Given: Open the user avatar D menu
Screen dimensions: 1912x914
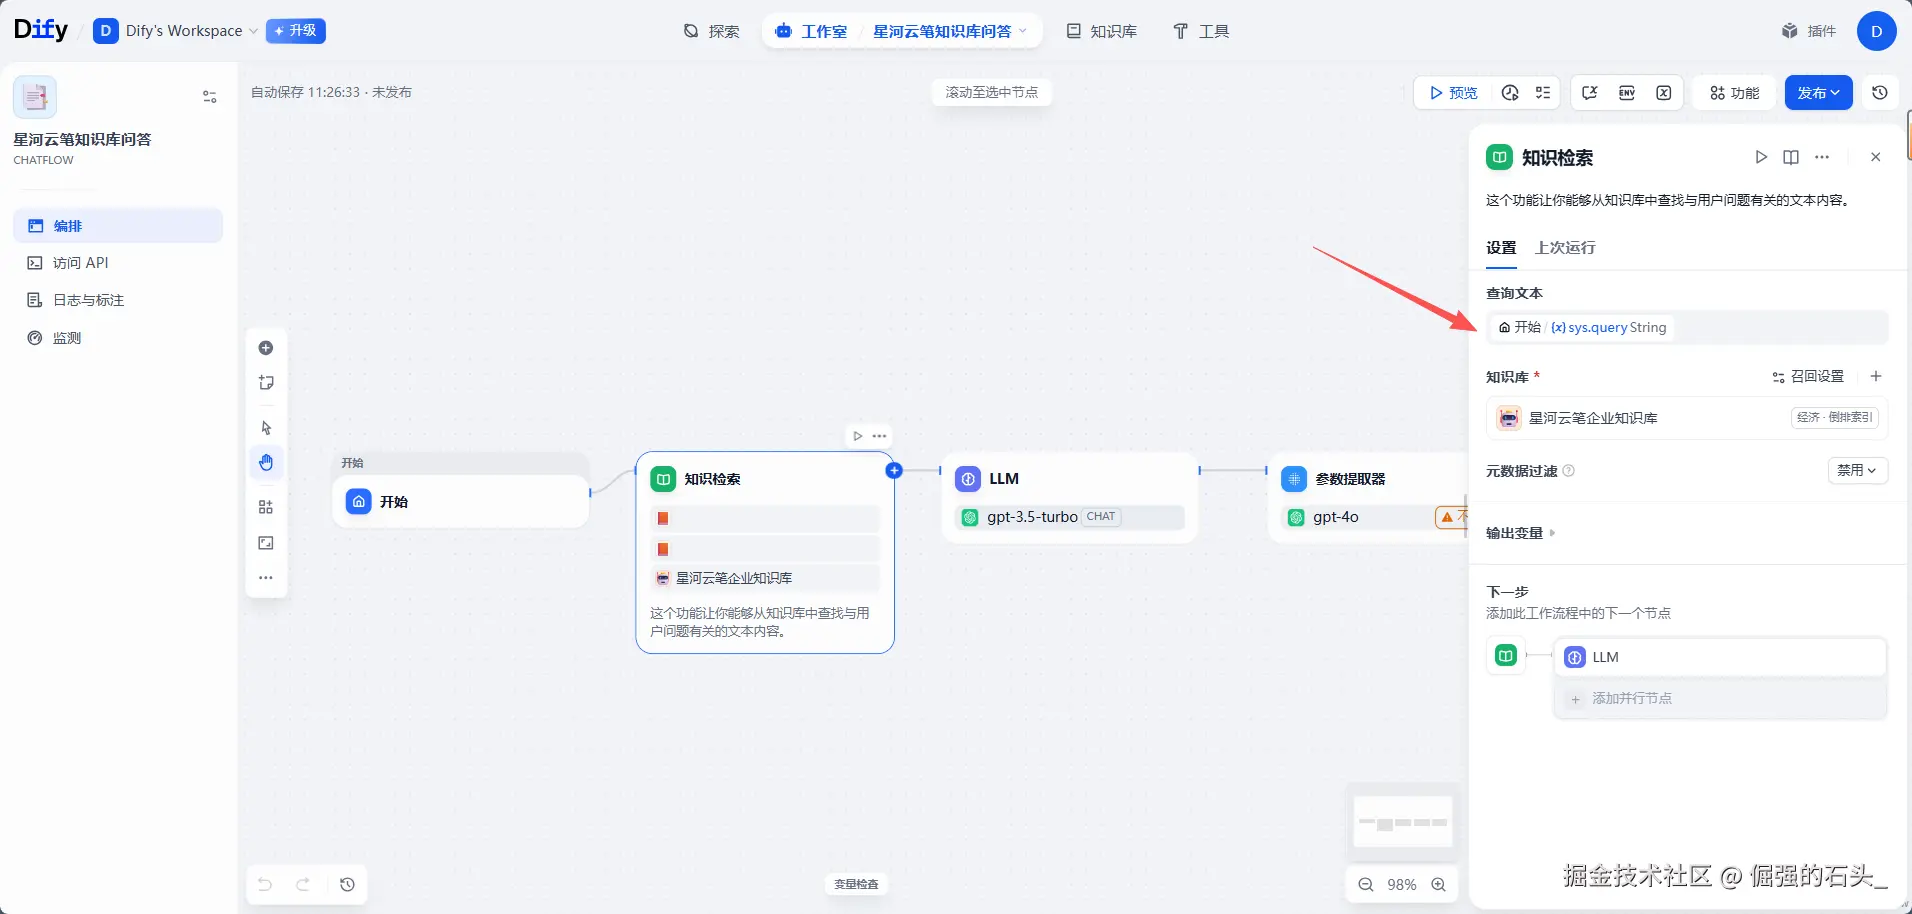Looking at the screenshot, I should point(1877,31).
